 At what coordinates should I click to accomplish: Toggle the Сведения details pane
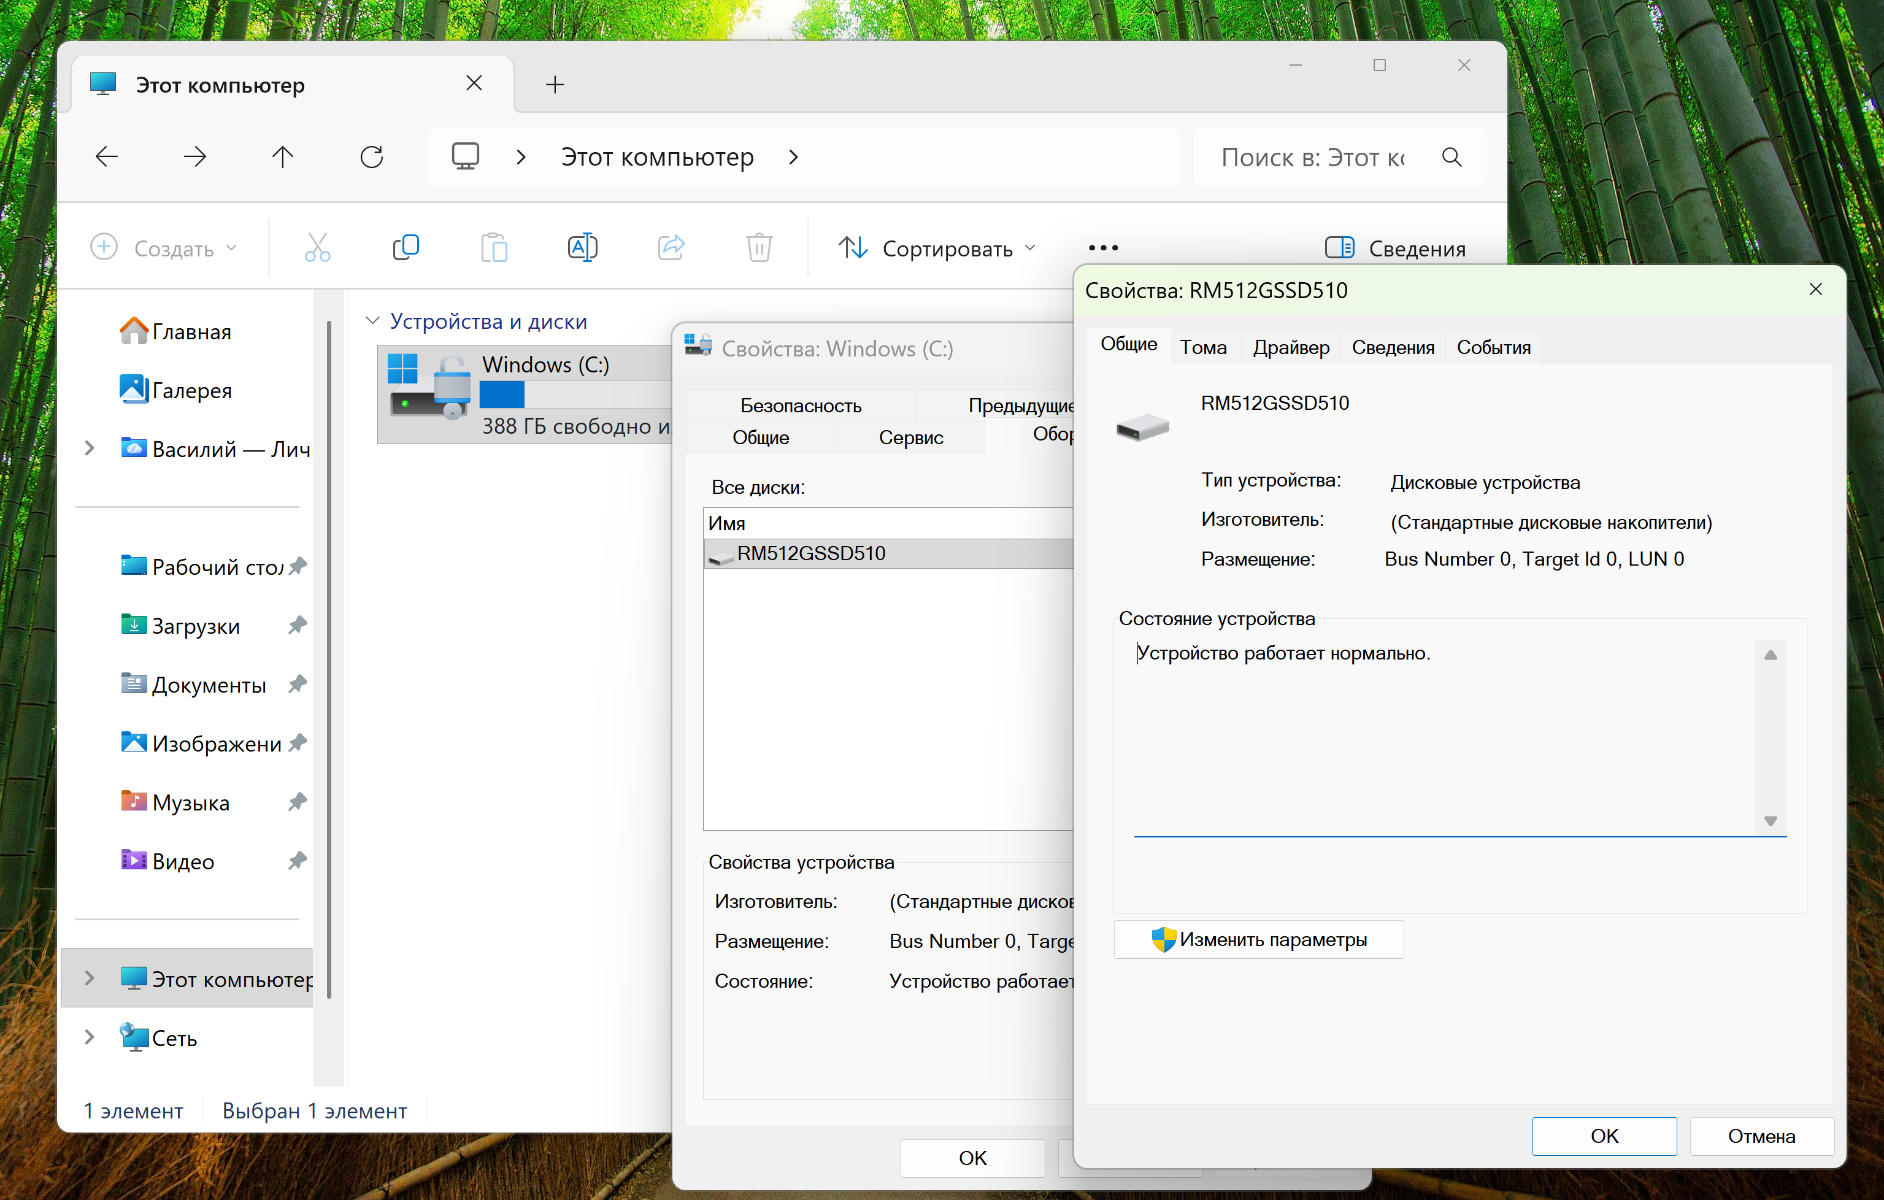pyautogui.click(x=1395, y=248)
